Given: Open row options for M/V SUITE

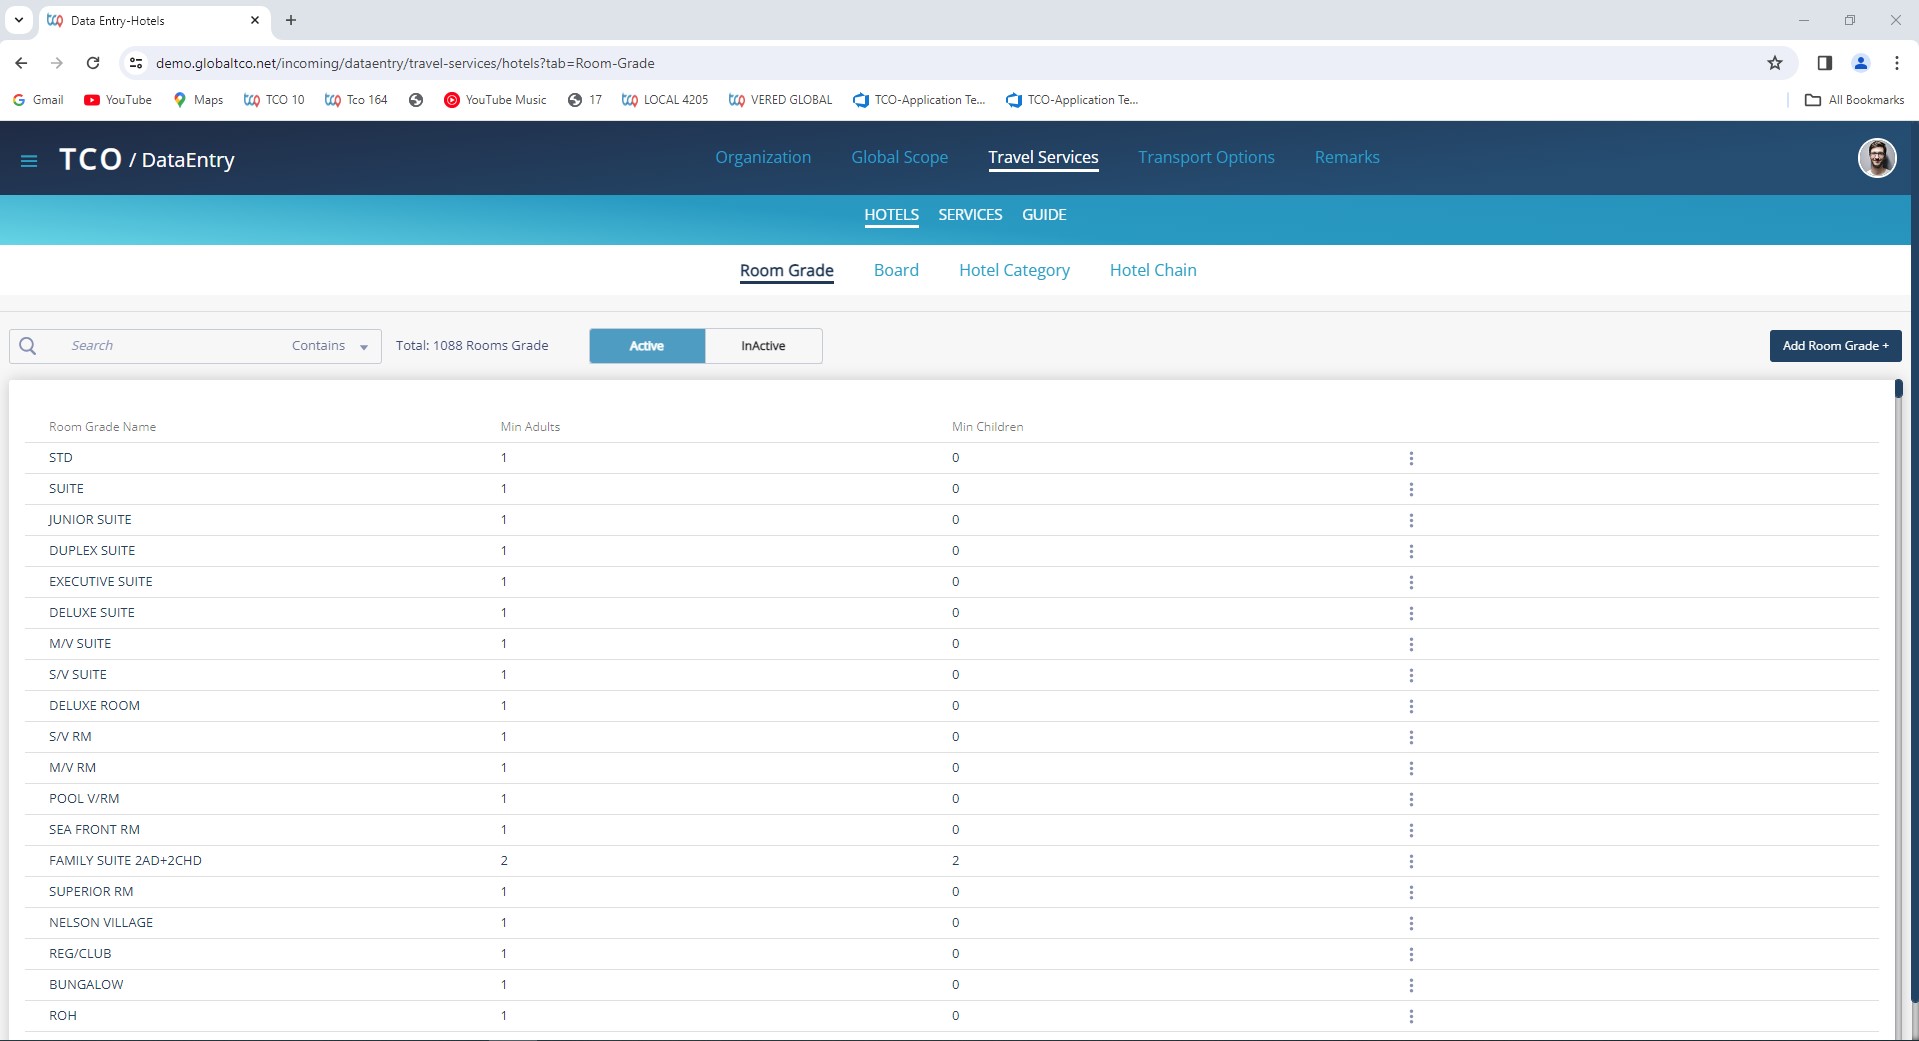Looking at the screenshot, I should 1411,644.
